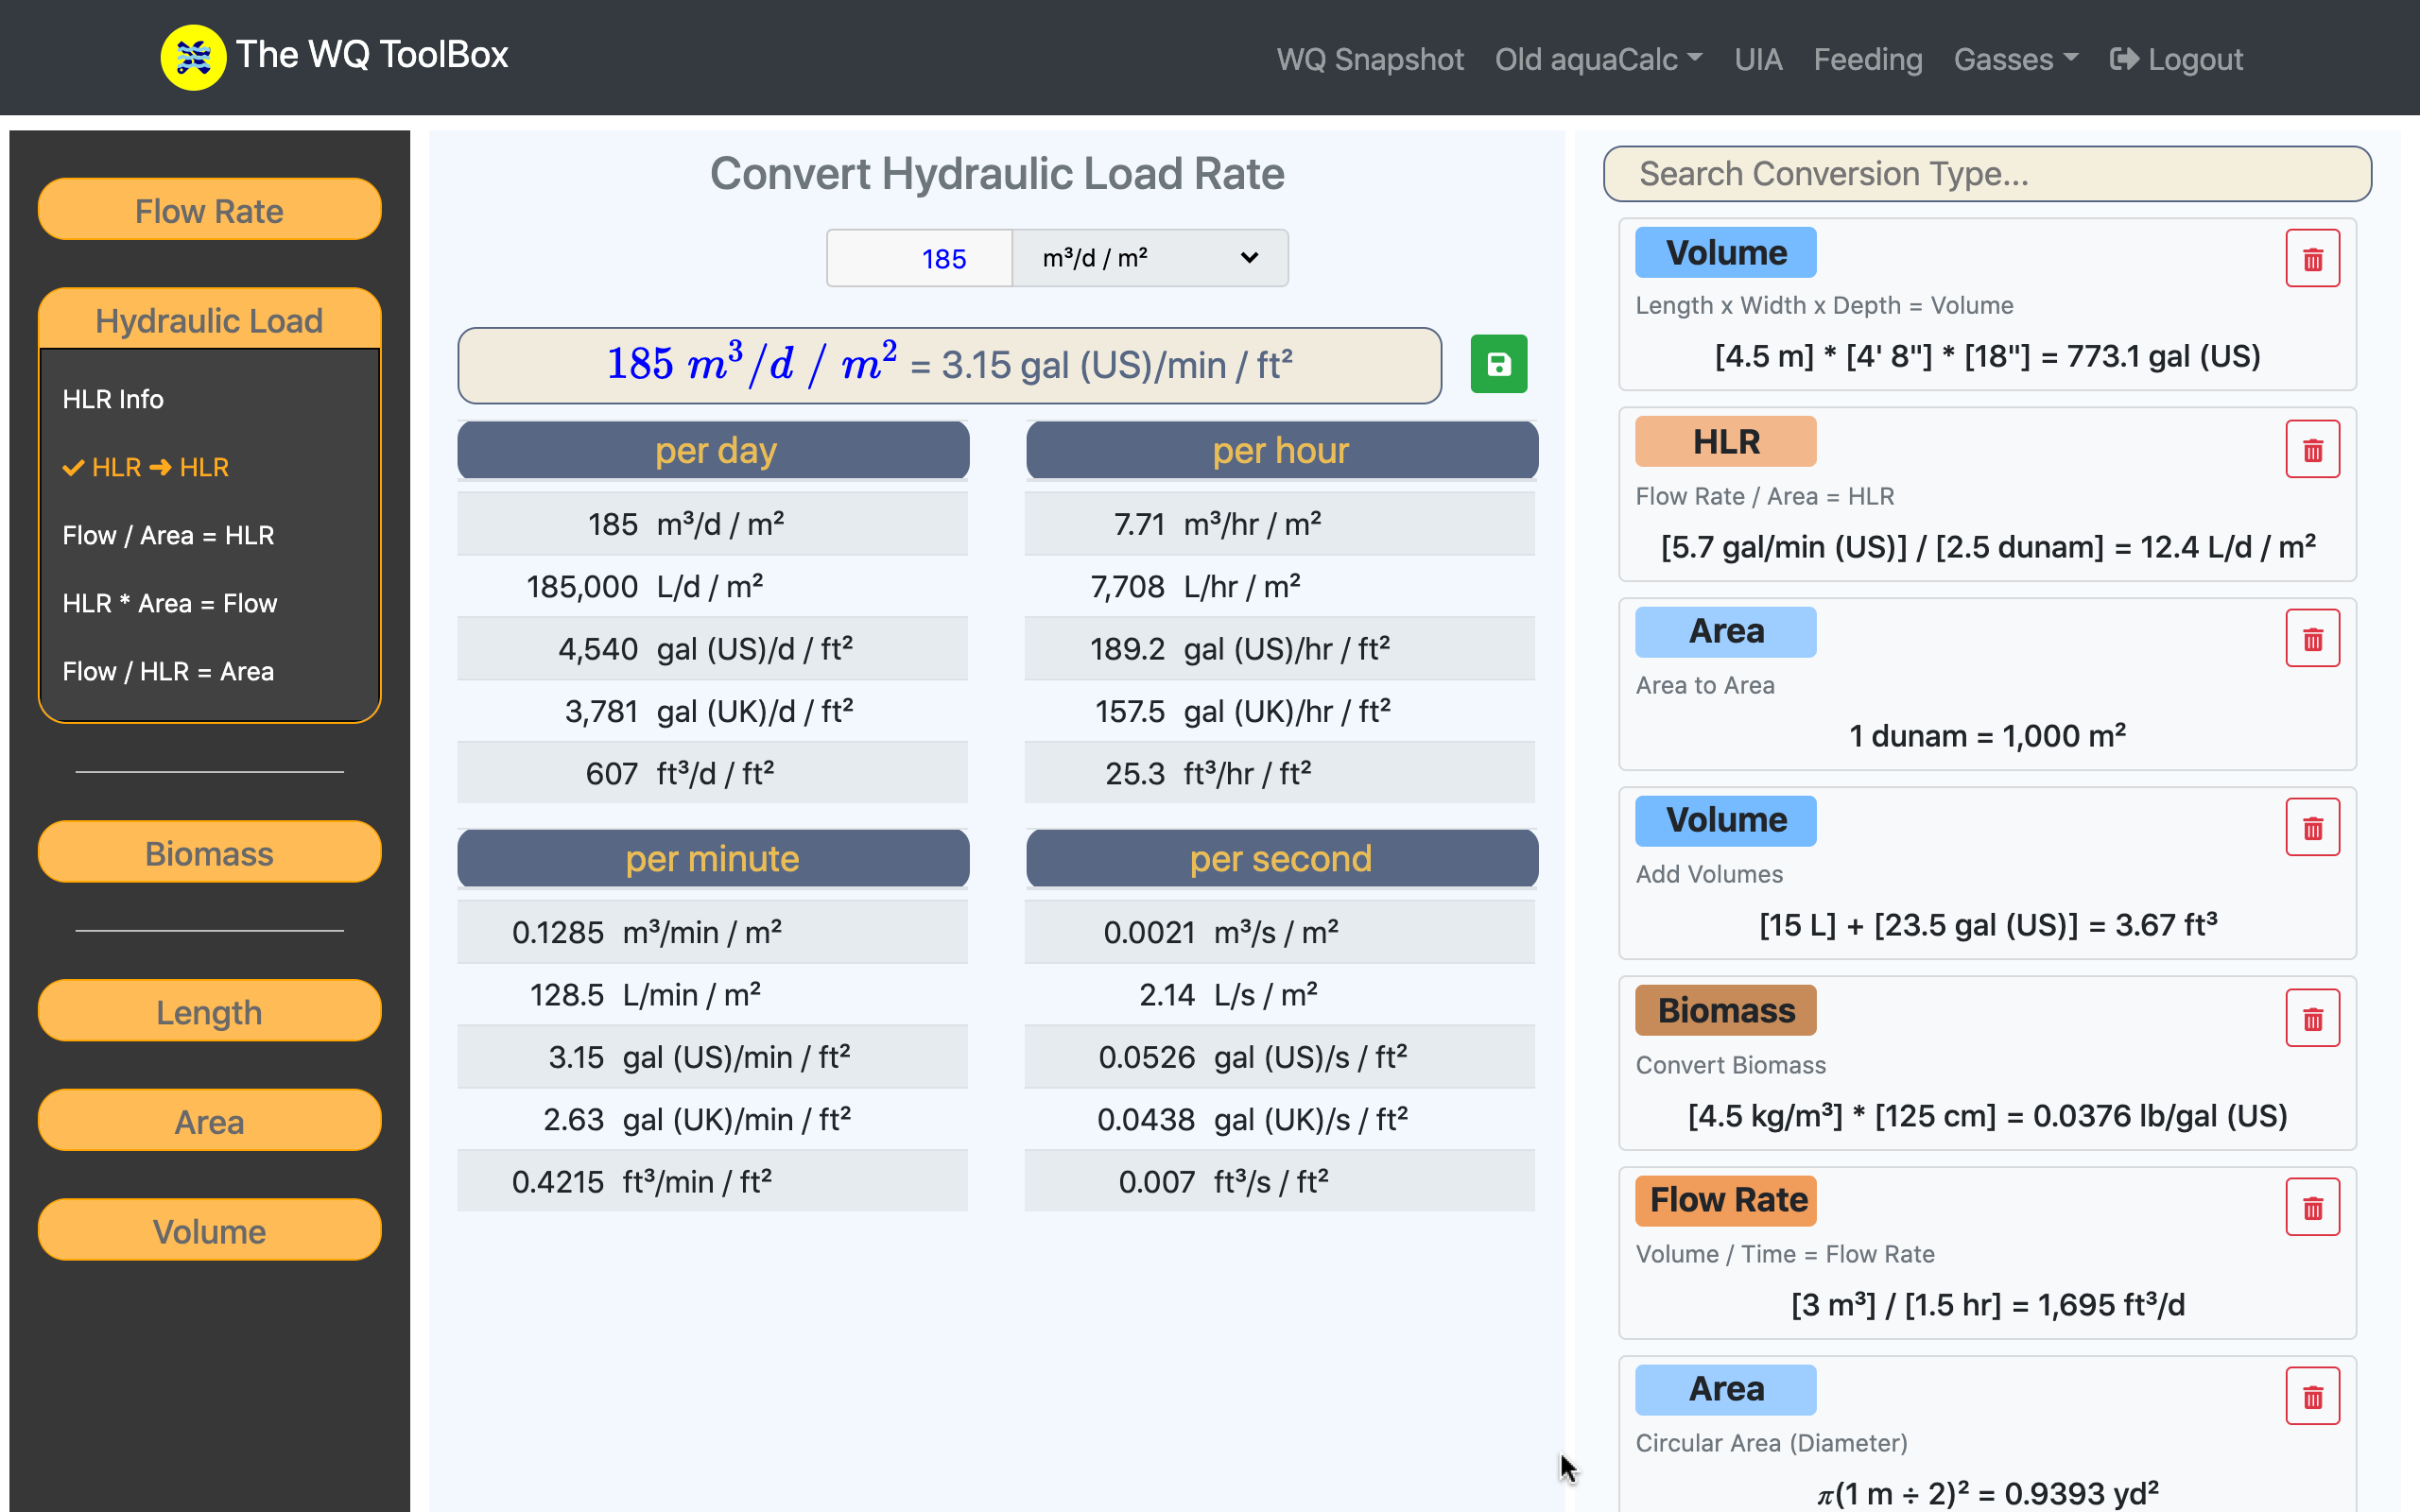Delete the HLR saved conversion
The image size is (2420, 1512).
click(2312, 450)
